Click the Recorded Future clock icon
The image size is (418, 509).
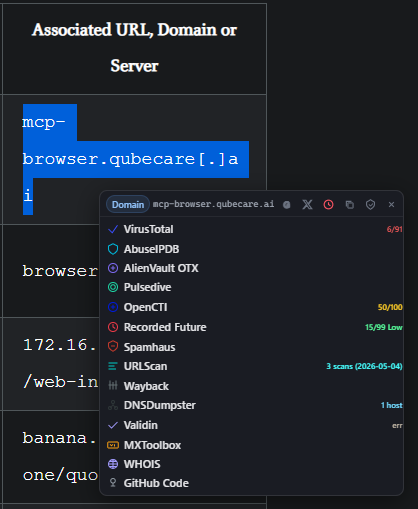pyautogui.click(x=113, y=327)
